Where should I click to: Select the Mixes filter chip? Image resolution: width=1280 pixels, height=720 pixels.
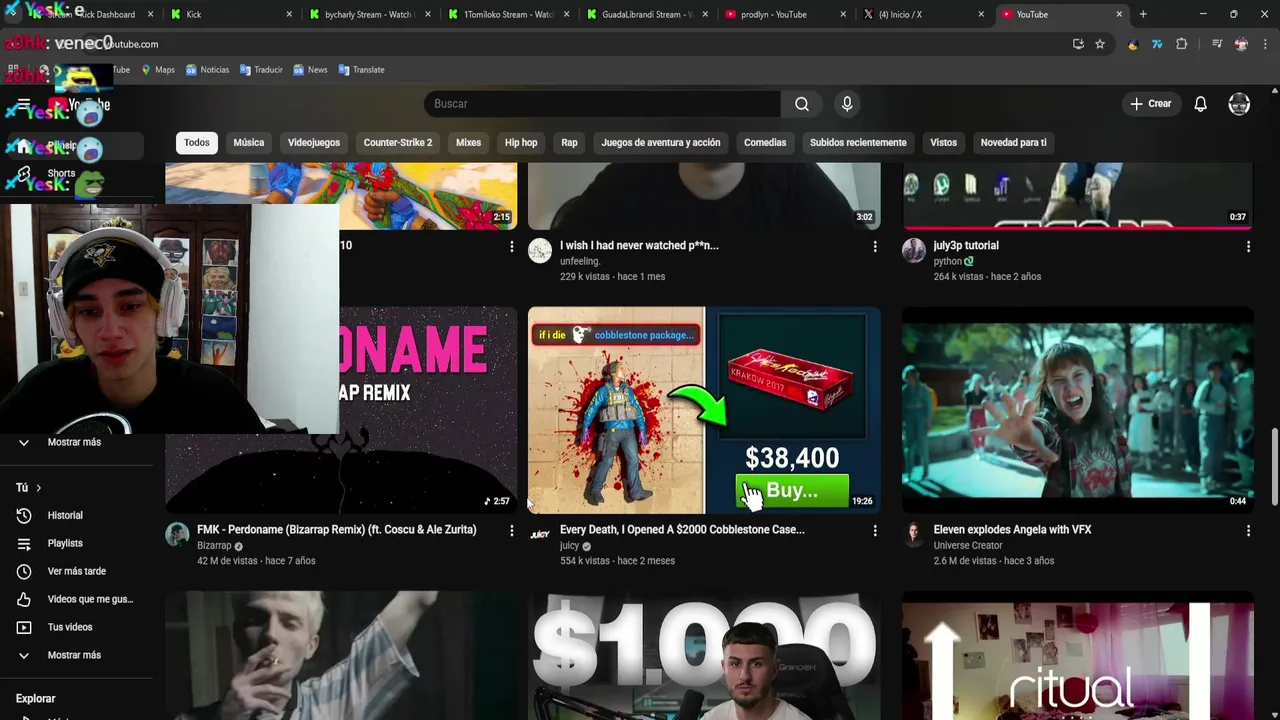coord(469,142)
